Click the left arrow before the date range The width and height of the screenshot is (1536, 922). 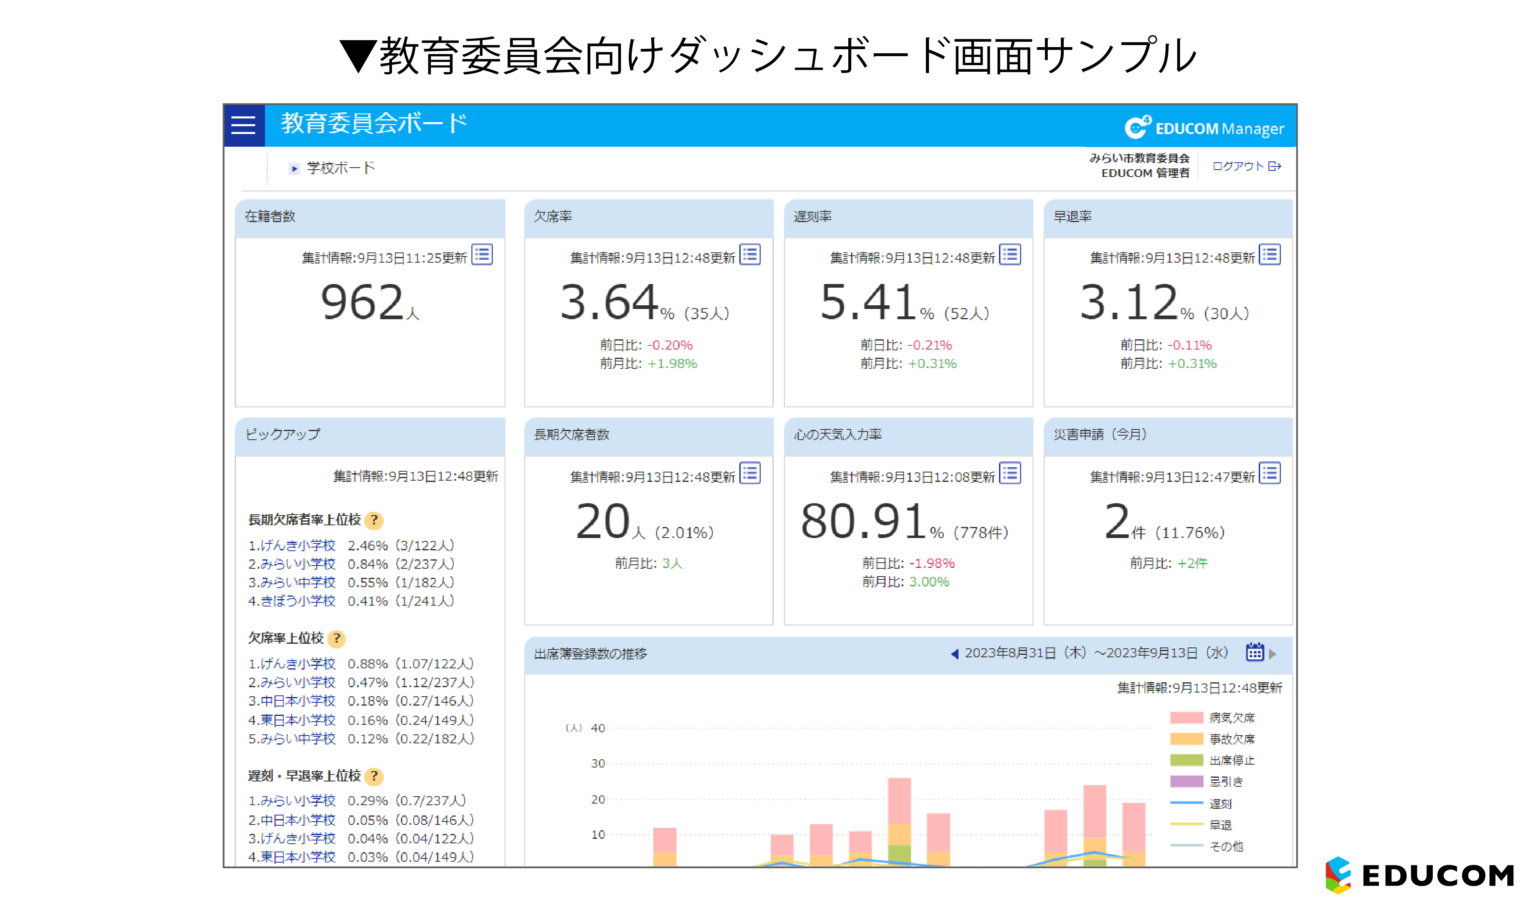point(953,651)
